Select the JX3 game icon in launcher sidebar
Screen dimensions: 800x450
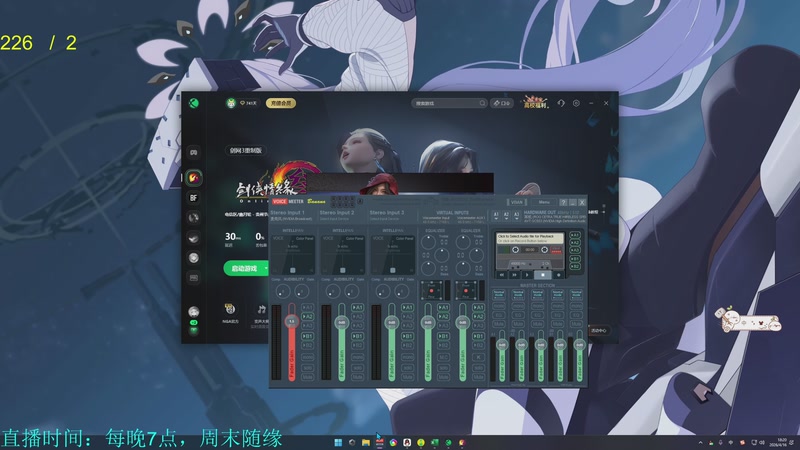pos(193,177)
